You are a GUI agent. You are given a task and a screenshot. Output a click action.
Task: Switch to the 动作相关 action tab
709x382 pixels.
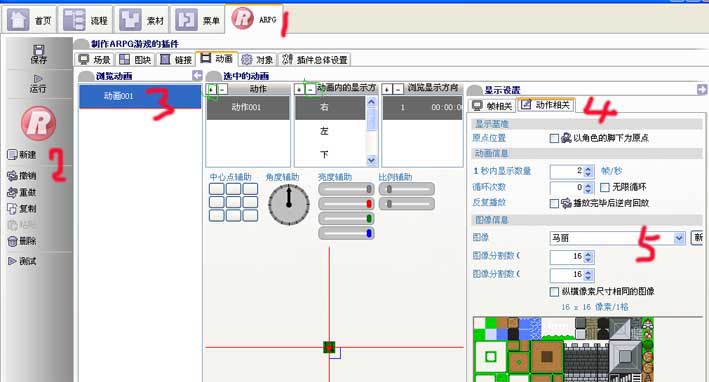546,104
